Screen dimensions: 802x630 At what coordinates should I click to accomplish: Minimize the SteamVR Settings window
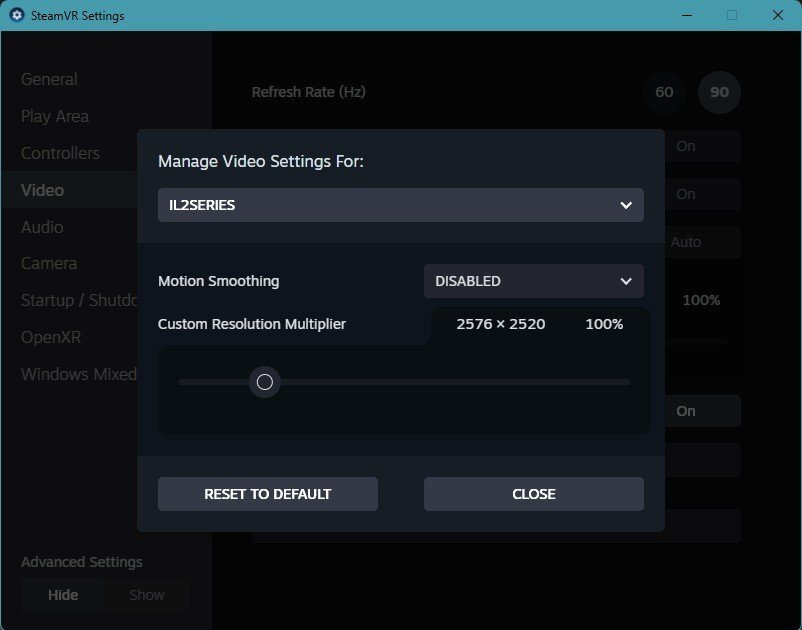pos(687,15)
